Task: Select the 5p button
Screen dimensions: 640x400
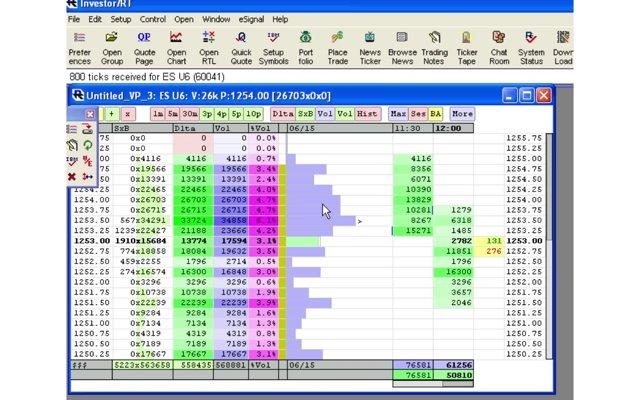Action: pos(236,114)
